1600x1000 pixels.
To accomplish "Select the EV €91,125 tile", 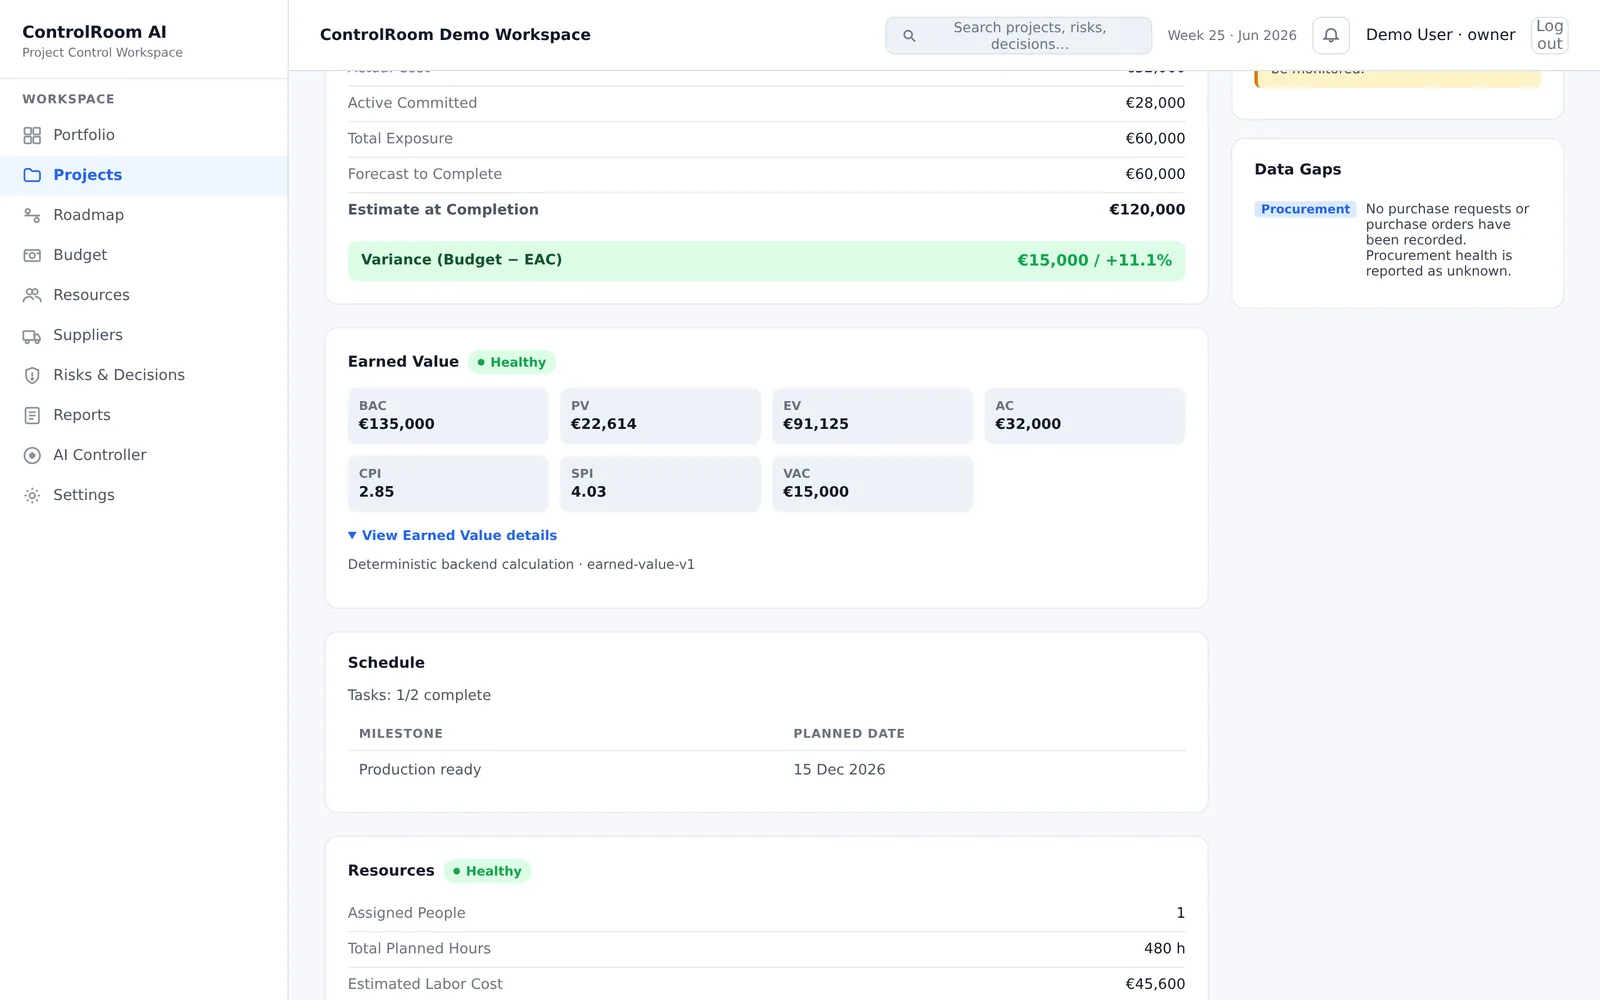I will [872, 416].
